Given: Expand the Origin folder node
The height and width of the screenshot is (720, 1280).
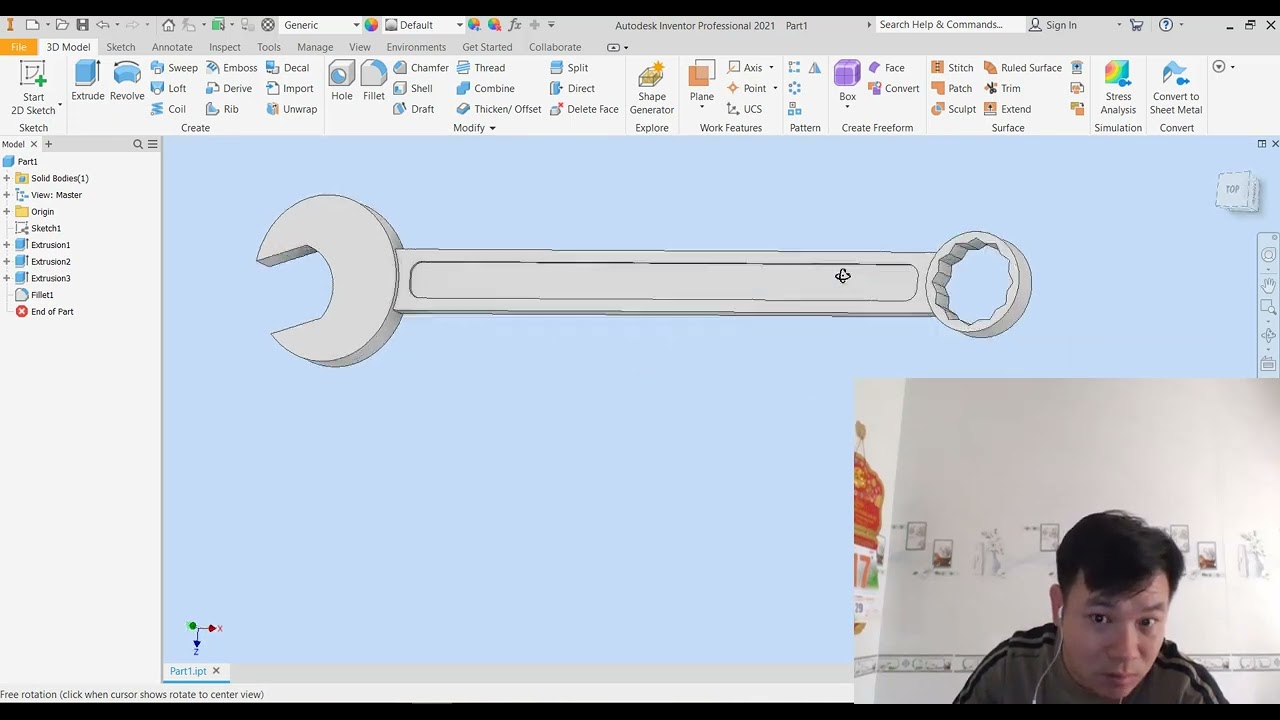Looking at the screenshot, I should coord(7,211).
